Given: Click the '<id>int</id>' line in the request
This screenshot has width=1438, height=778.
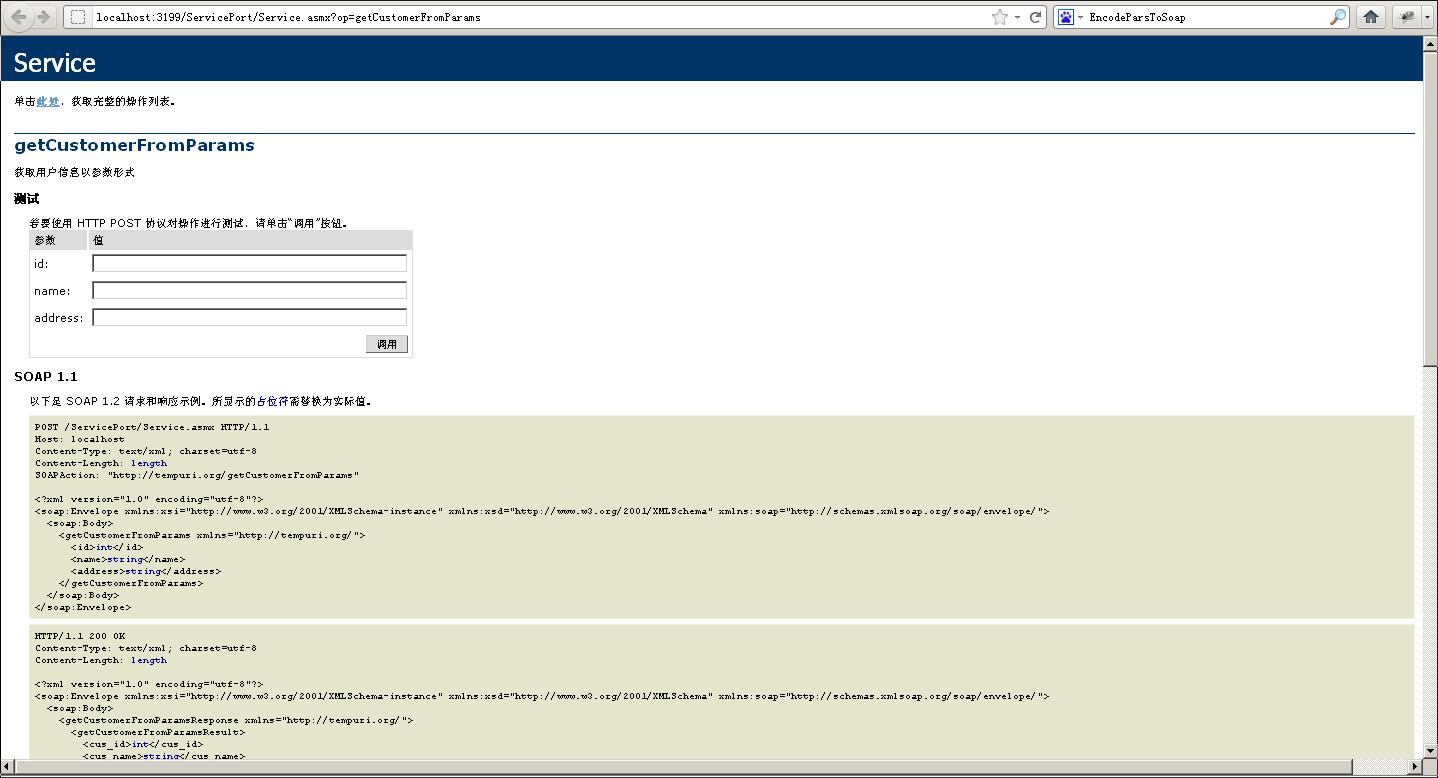Looking at the screenshot, I should (x=107, y=547).
